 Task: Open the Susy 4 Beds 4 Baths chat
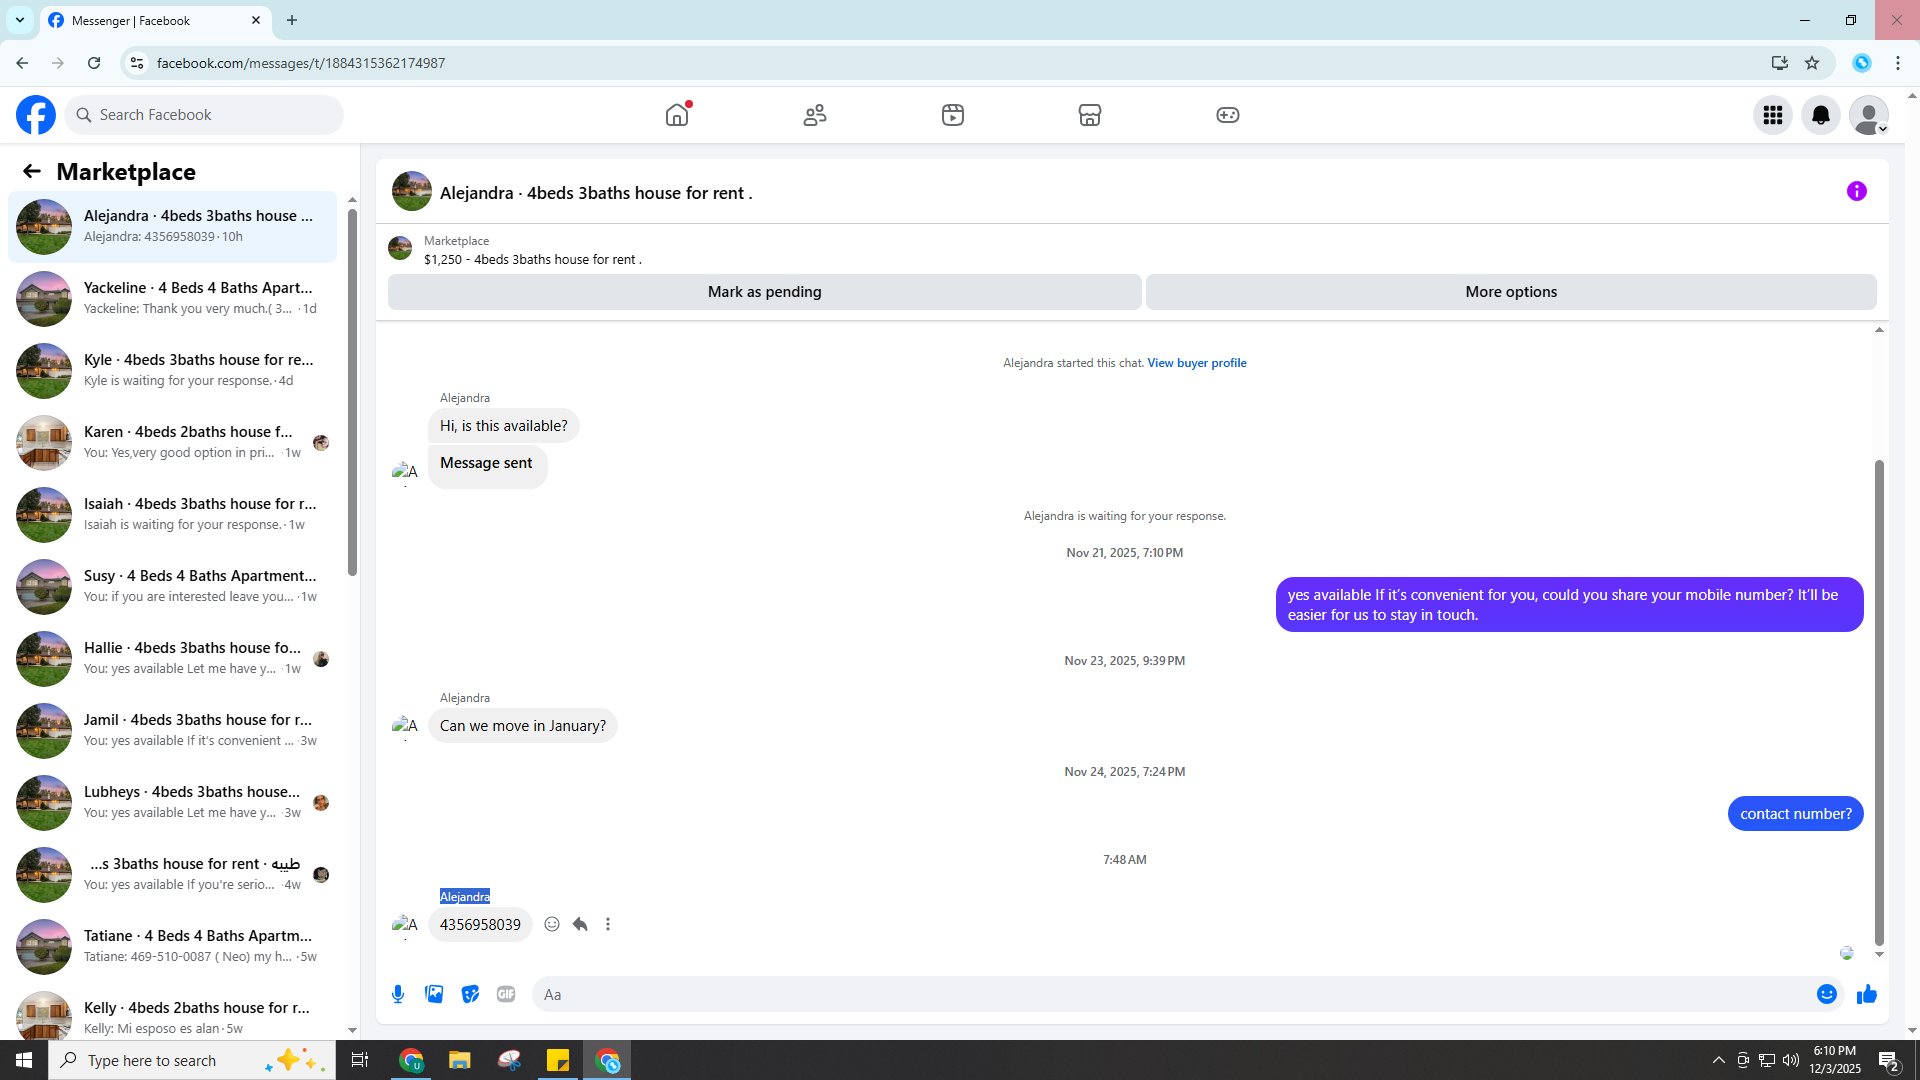click(172, 586)
